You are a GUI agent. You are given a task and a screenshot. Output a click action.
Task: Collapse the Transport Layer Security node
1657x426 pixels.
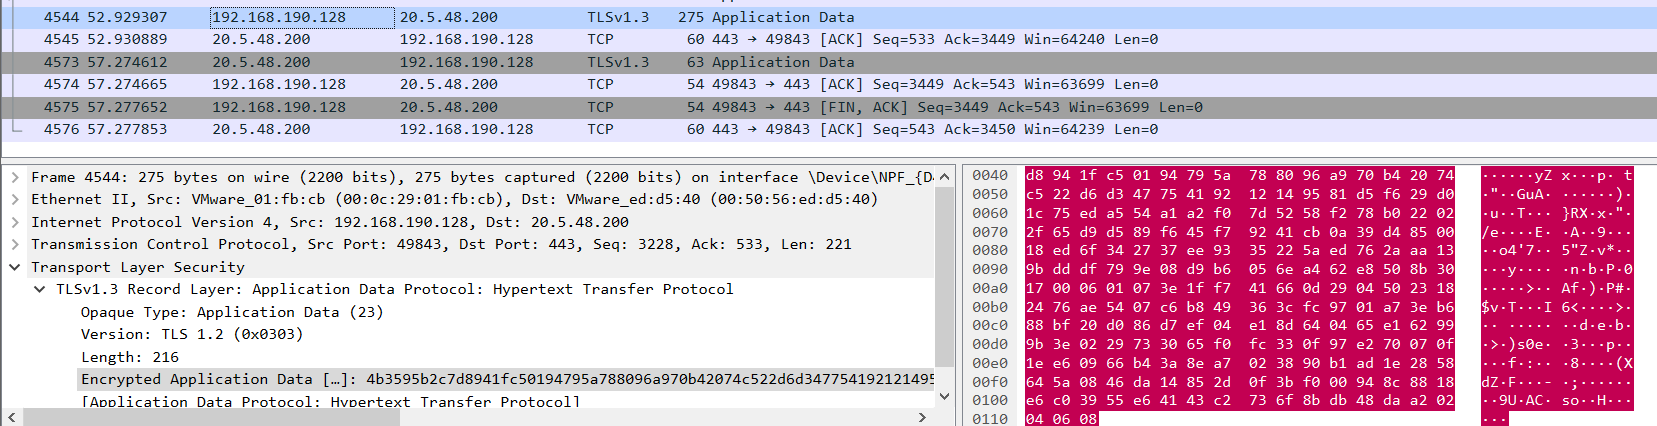tap(15, 267)
